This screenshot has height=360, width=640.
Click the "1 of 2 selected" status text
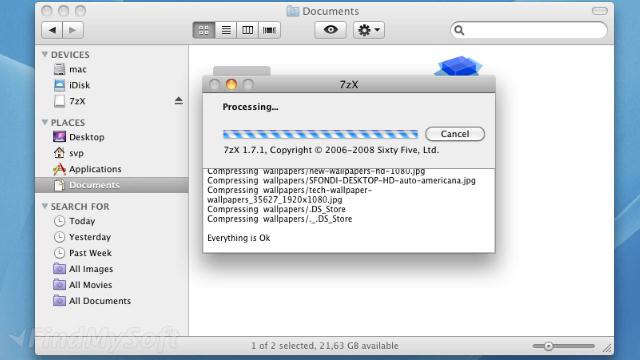pyautogui.click(x=324, y=346)
